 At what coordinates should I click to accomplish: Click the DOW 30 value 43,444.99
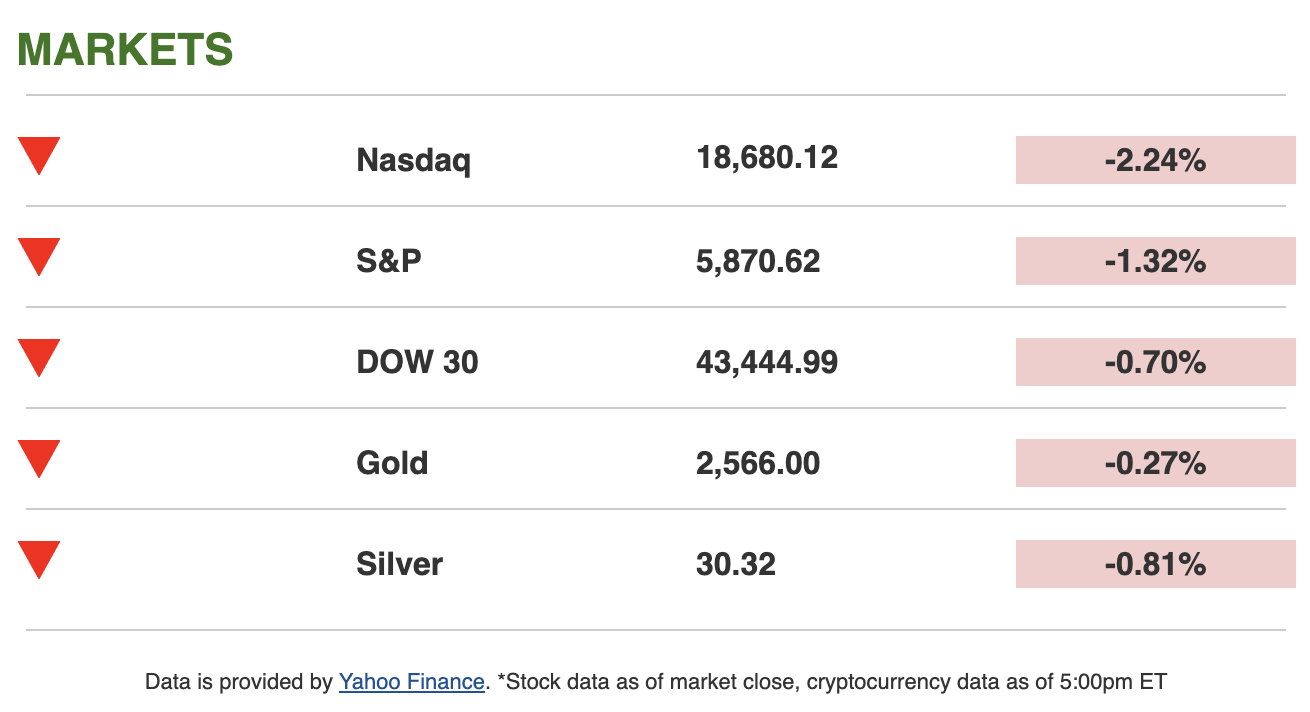767,362
